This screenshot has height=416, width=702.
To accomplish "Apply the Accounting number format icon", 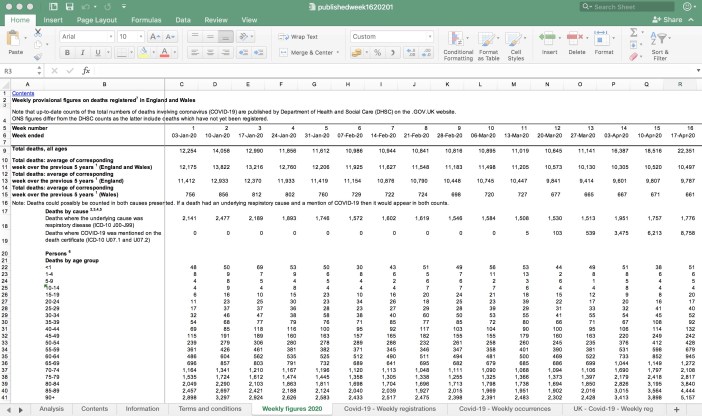I will click(356, 53).
